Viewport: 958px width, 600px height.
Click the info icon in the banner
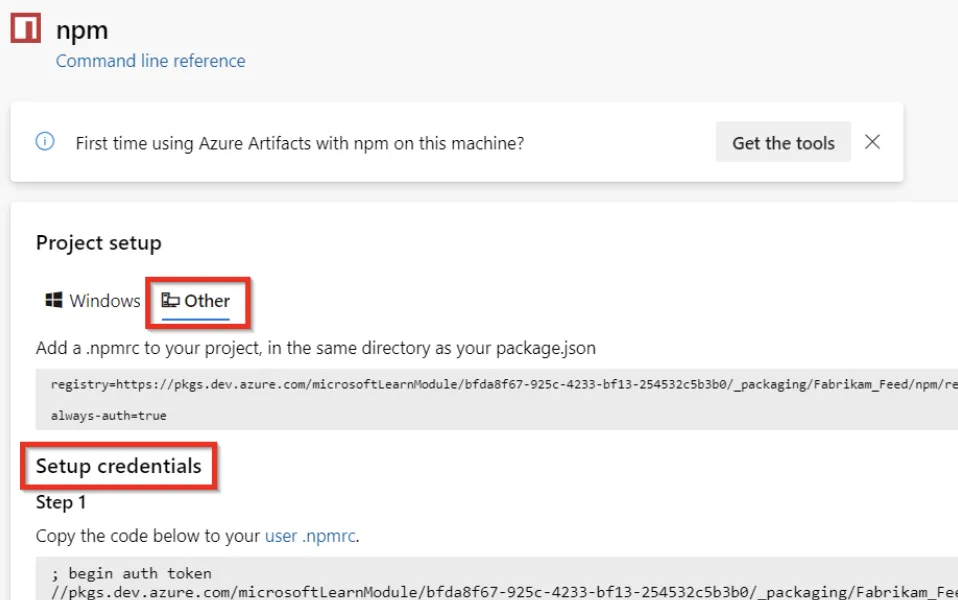[45, 142]
